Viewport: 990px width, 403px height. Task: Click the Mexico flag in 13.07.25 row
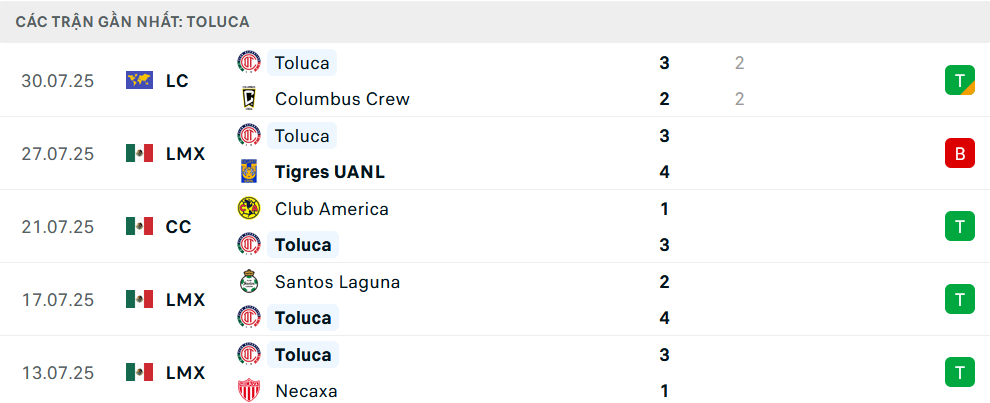pyautogui.click(x=140, y=371)
